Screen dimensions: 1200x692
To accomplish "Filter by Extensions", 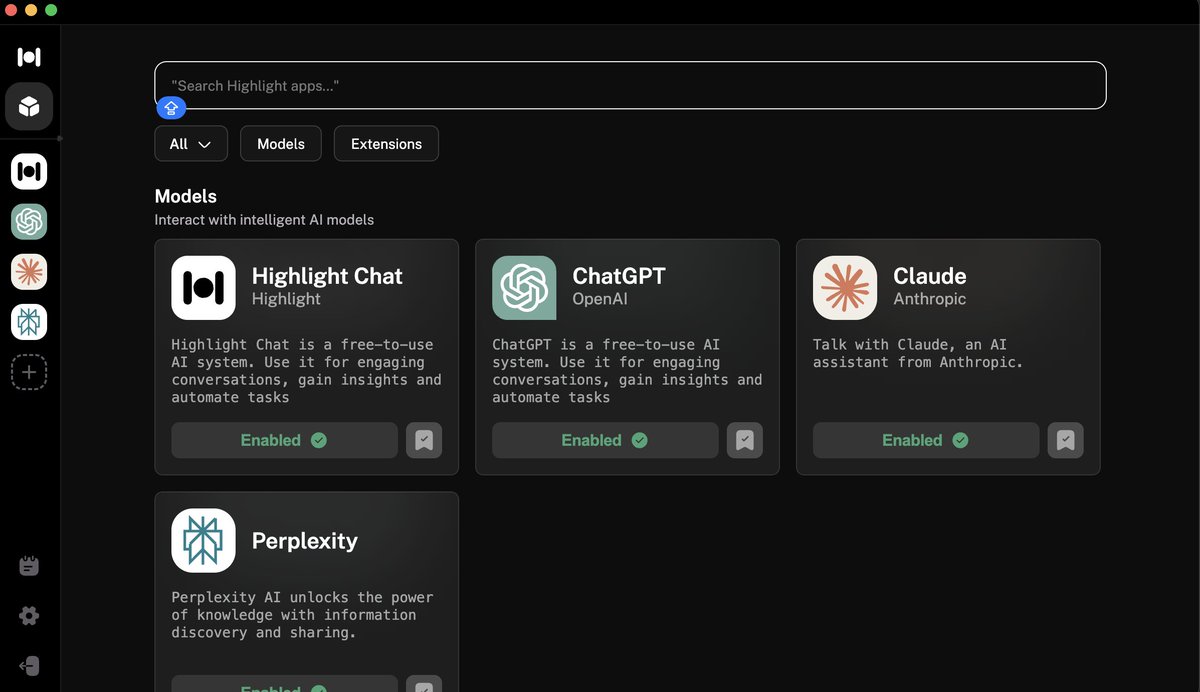I will (x=386, y=144).
